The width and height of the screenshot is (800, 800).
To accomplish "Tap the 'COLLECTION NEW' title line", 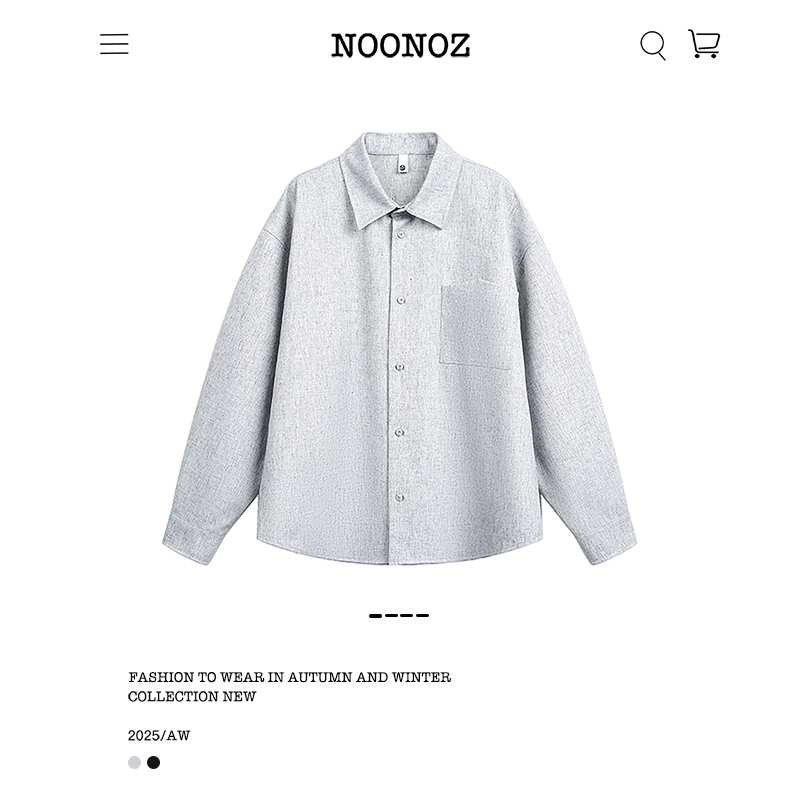I will pyautogui.click(x=191, y=696).
